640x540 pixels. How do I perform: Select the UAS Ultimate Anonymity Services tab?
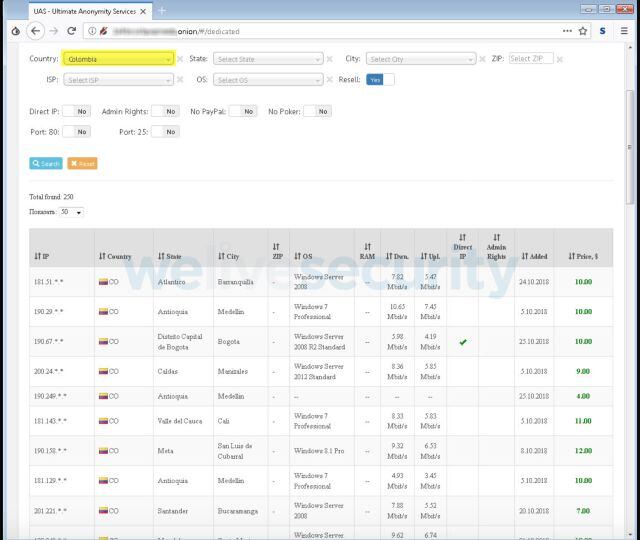point(80,10)
